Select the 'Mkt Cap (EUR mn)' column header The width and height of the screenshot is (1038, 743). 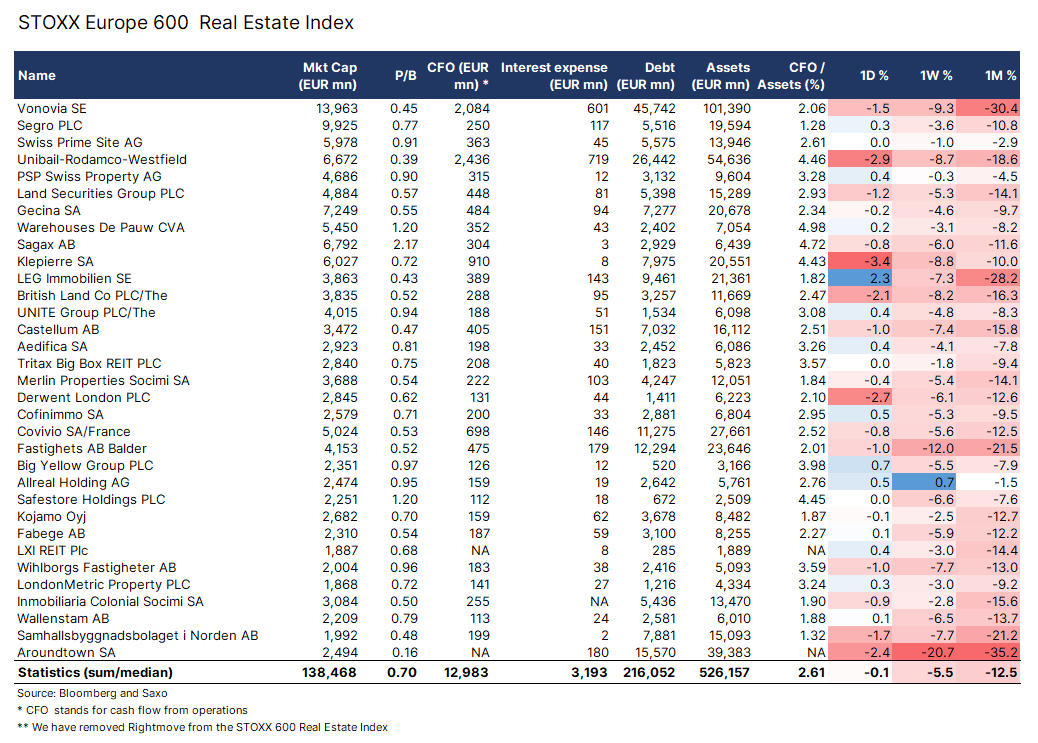click(327, 75)
